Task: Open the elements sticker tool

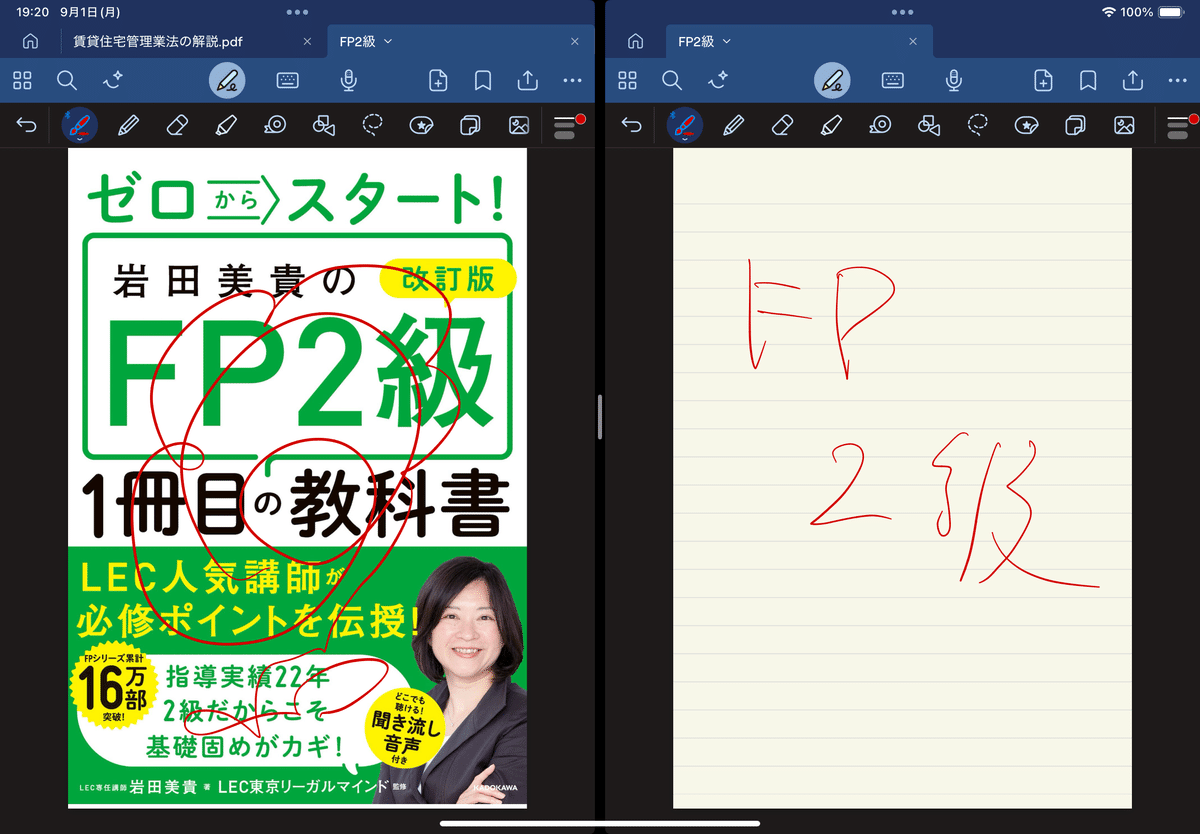Action: [421, 125]
